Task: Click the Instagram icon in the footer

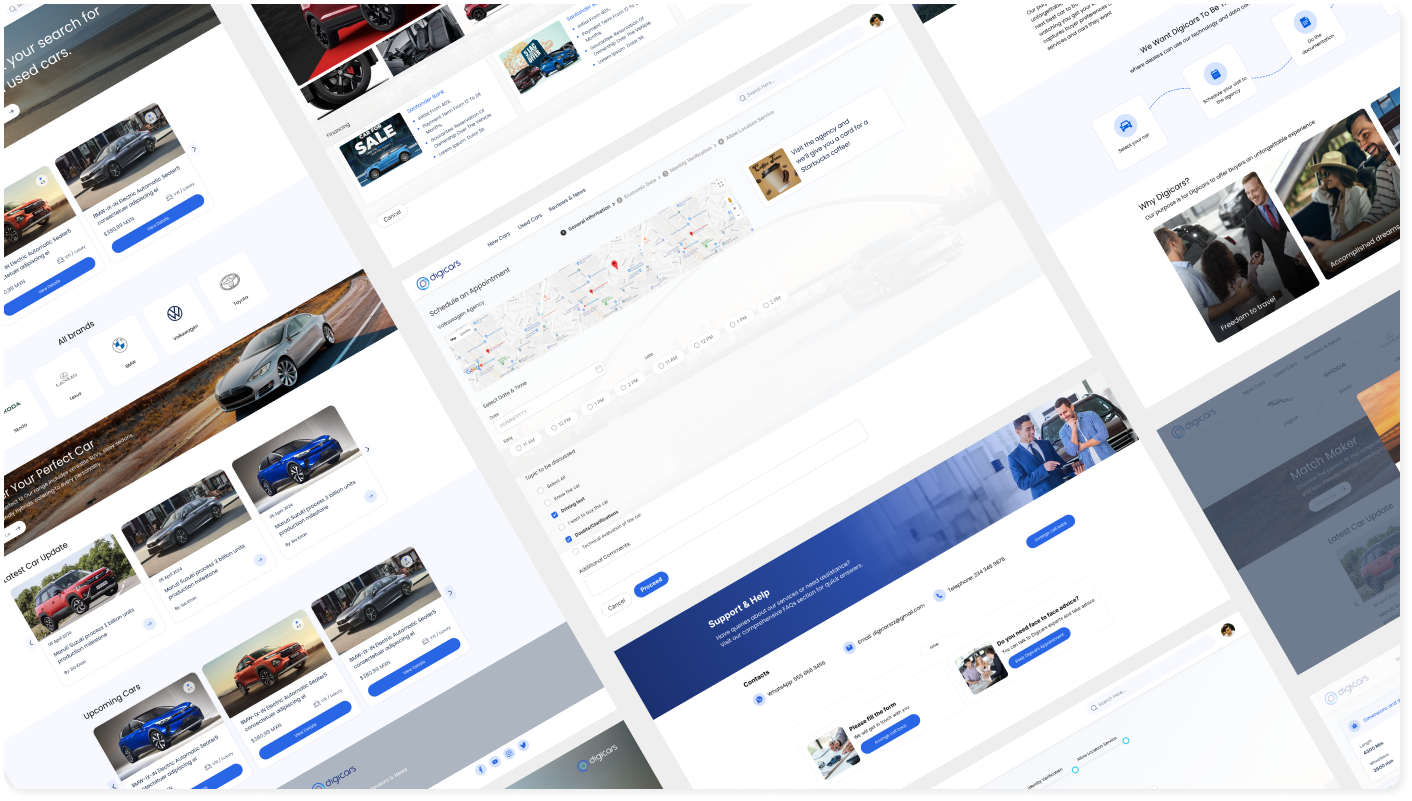Action: coord(509,754)
